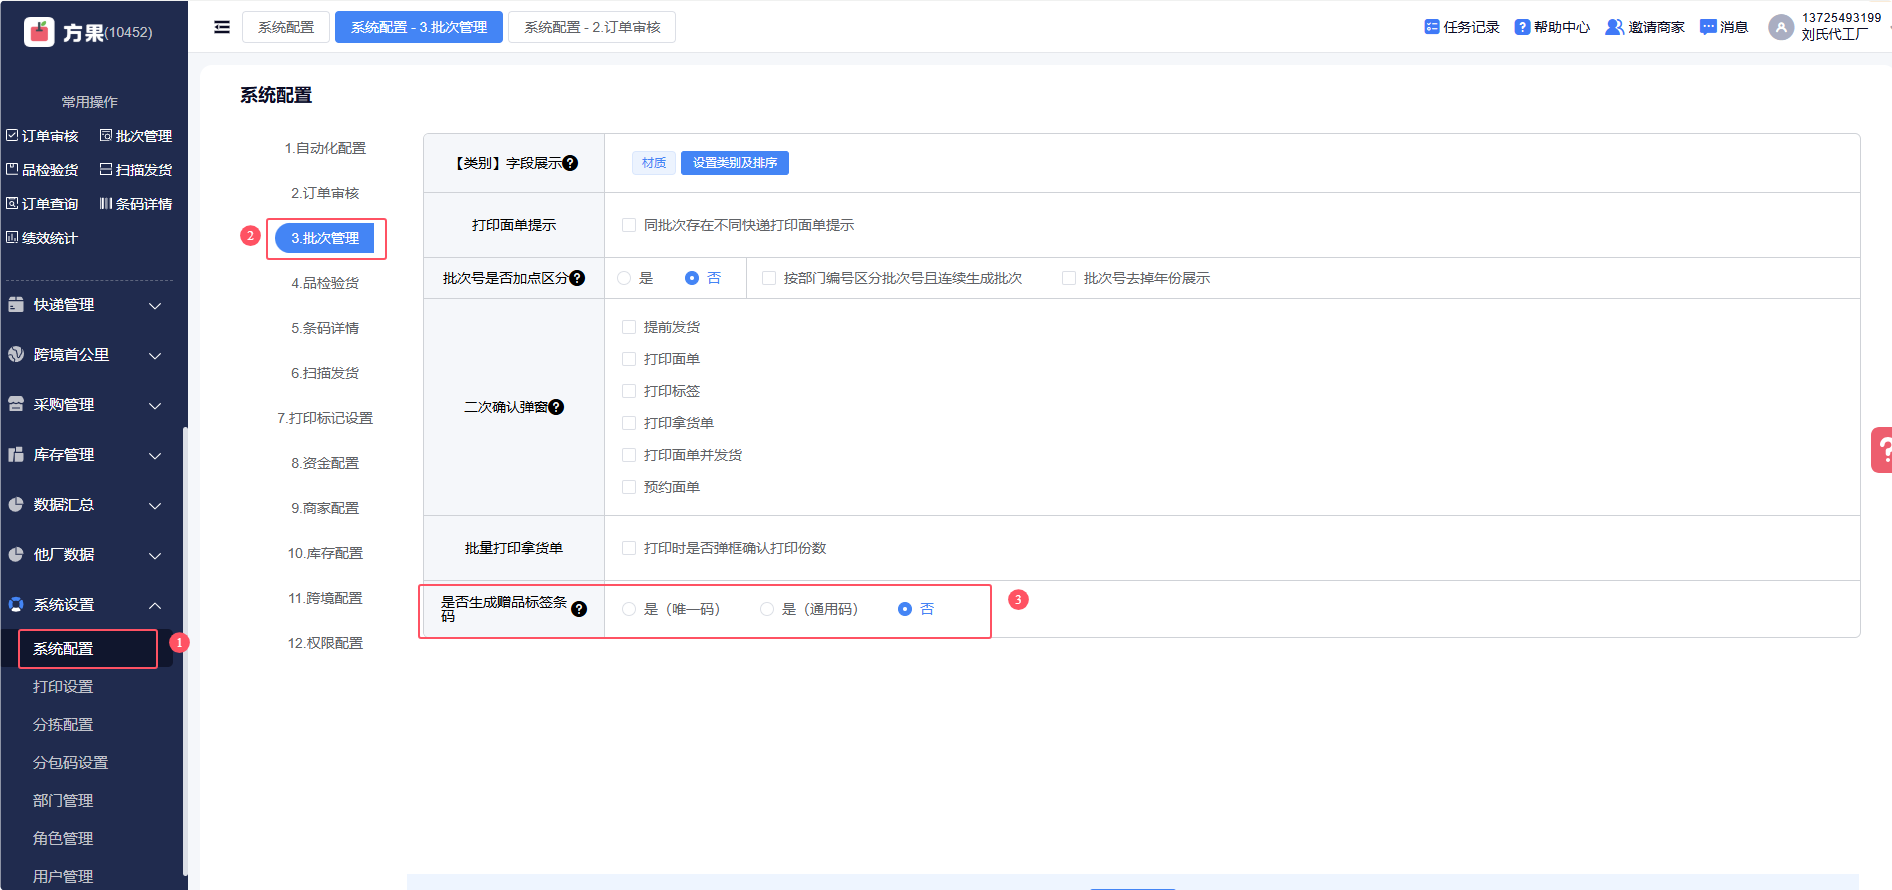Click the 设置类别及排序 button
The height and width of the screenshot is (890, 1892).
tap(734, 163)
